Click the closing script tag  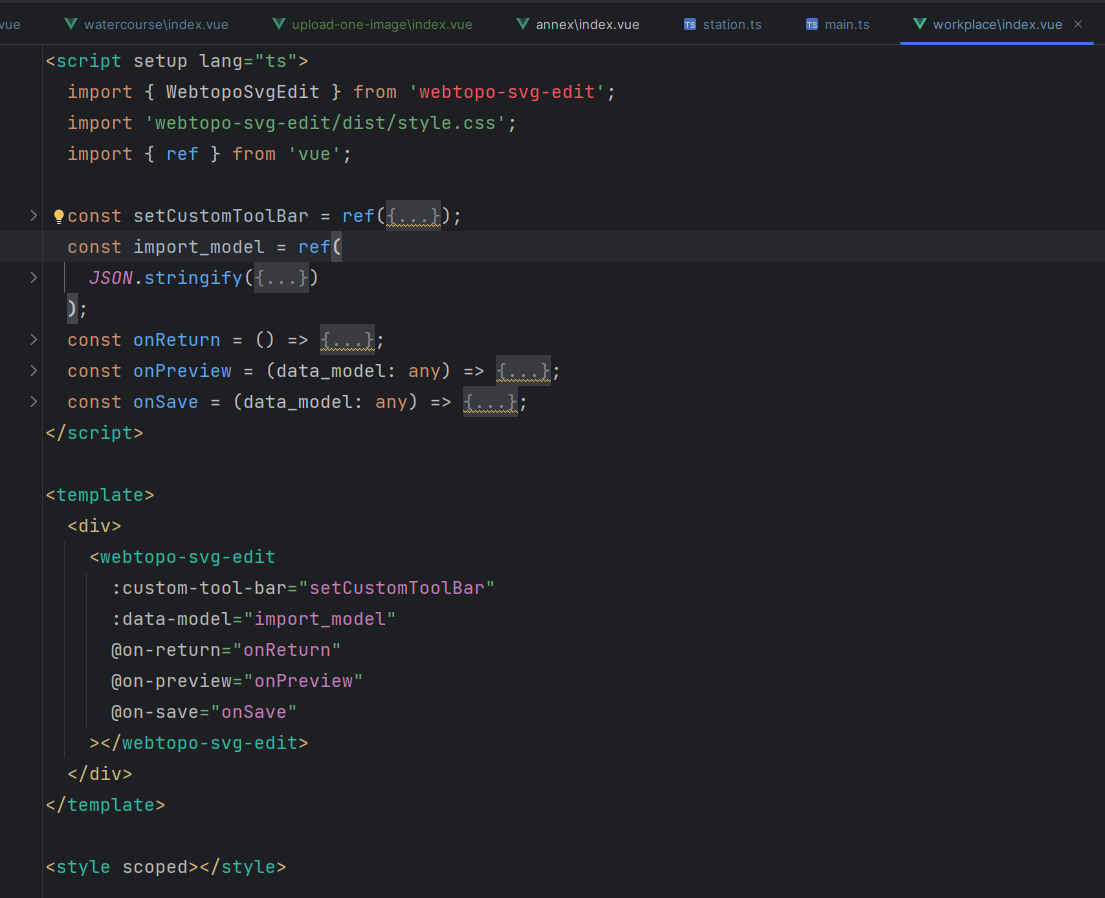94,433
